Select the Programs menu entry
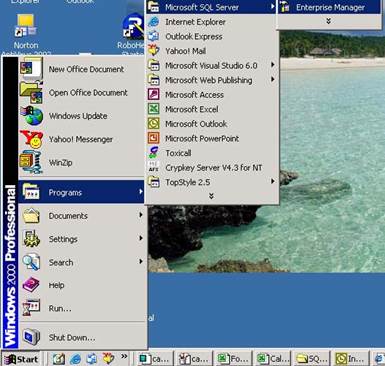The image size is (385, 366). coord(81,192)
